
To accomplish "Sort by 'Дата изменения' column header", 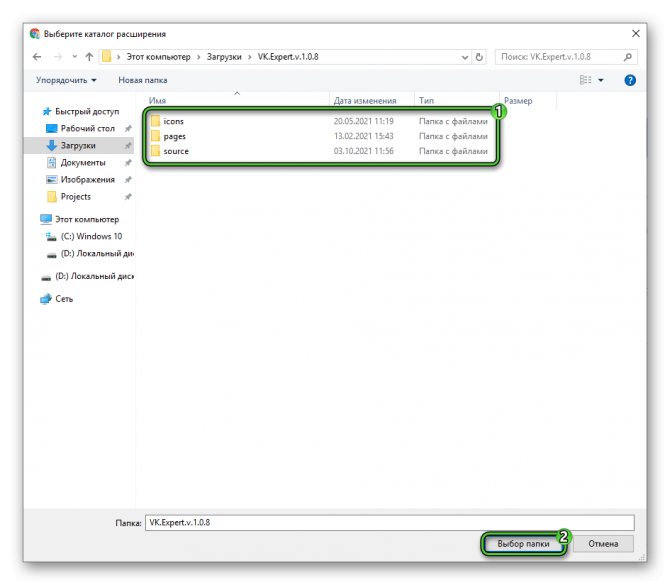I will coord(365,100).
